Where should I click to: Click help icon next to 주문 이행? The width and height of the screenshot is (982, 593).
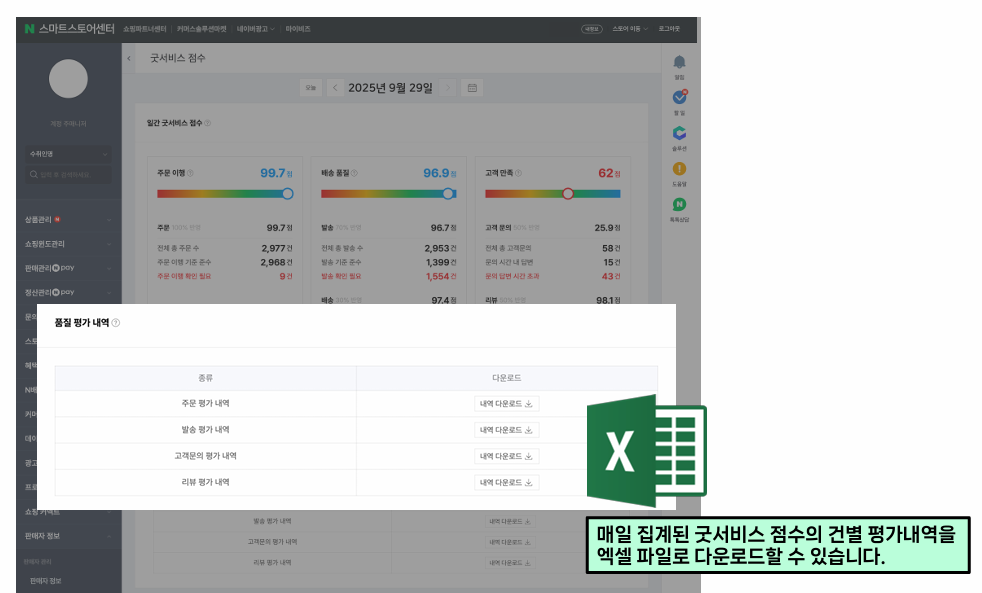click(190, 173)
